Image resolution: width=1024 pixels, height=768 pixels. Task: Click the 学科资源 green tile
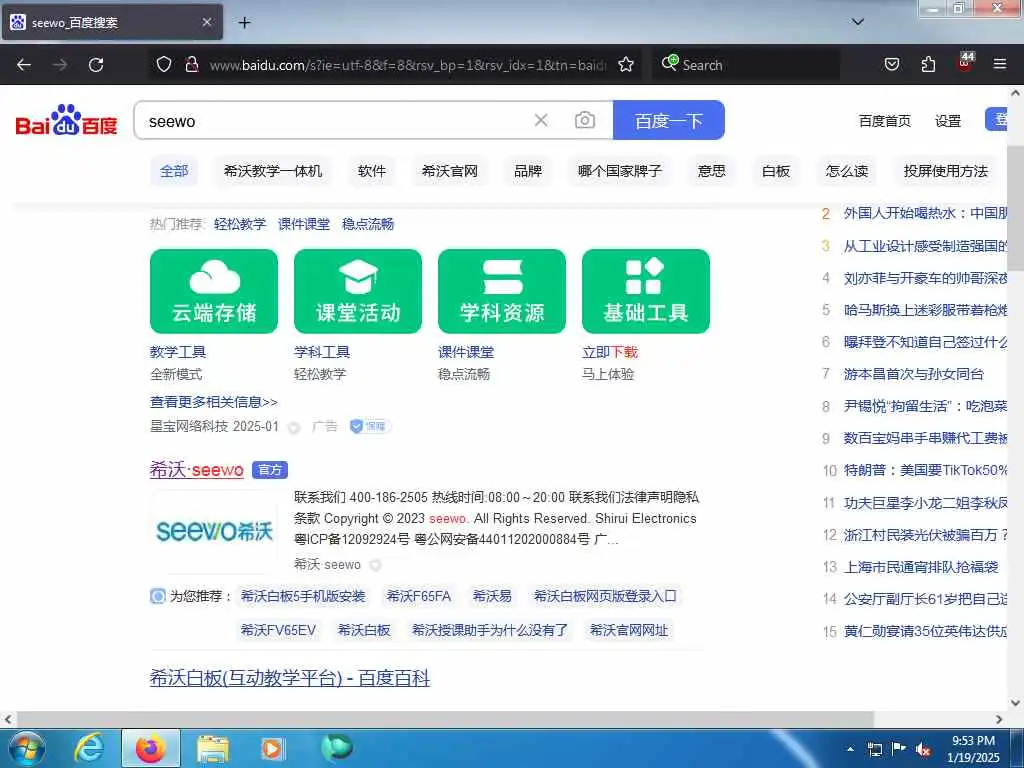pyautogui.click(x=502, y=291)
